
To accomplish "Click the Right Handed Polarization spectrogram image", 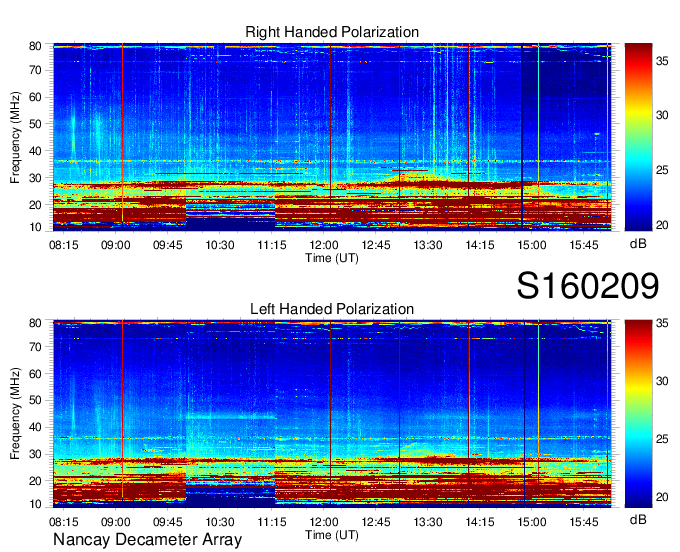I will (332, 137).
